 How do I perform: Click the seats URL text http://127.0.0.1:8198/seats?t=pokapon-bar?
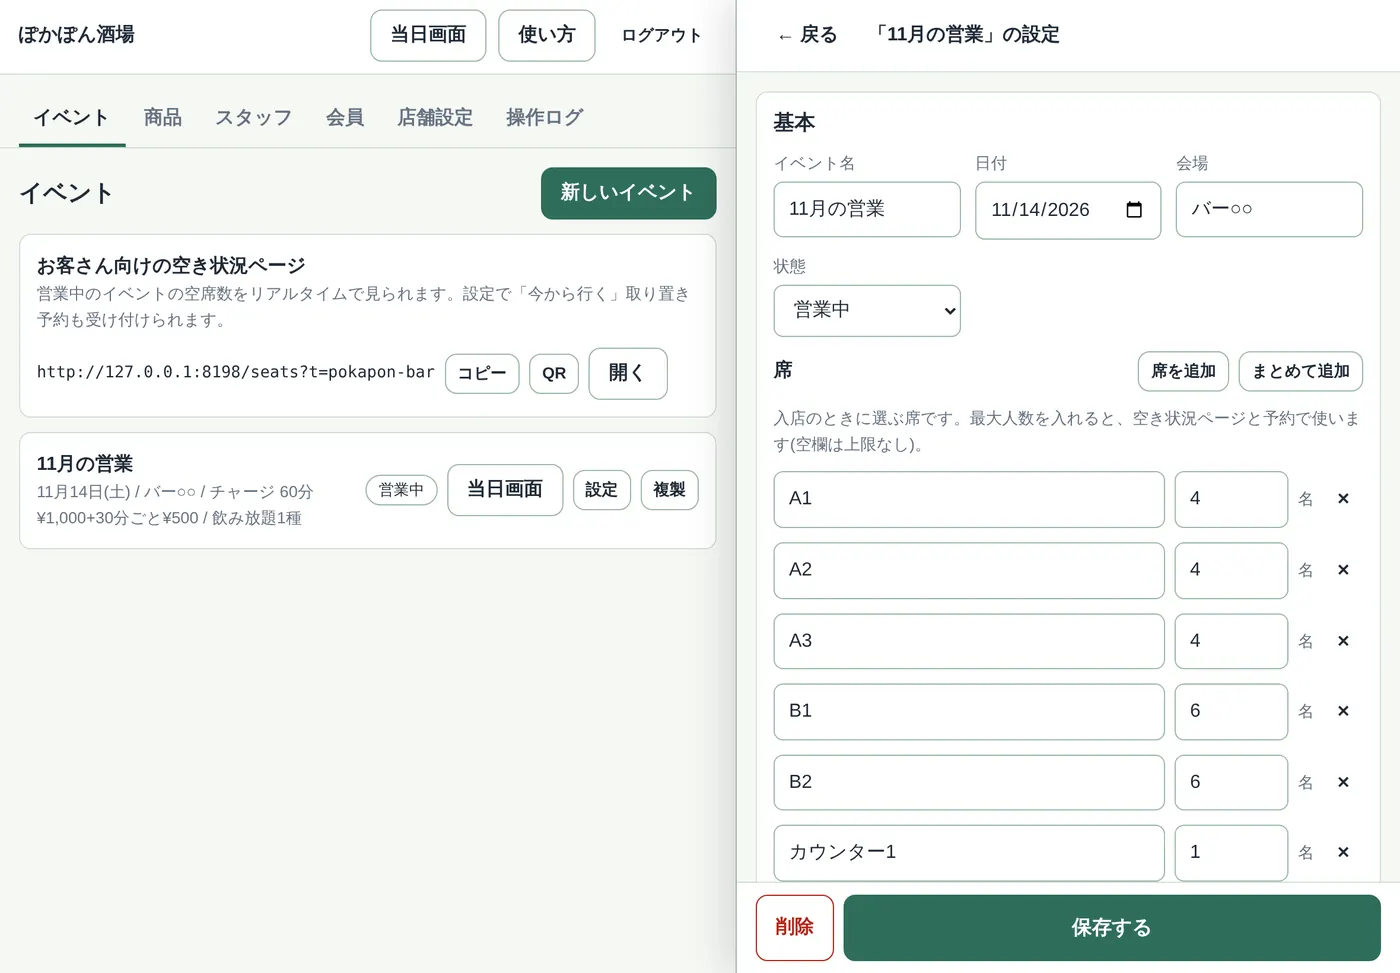[x=236, y=372]
